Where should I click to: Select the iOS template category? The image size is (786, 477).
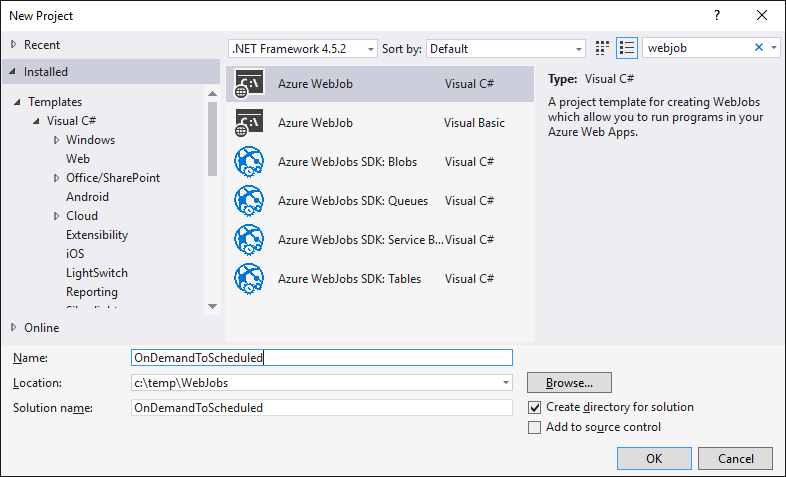(75, 254)
